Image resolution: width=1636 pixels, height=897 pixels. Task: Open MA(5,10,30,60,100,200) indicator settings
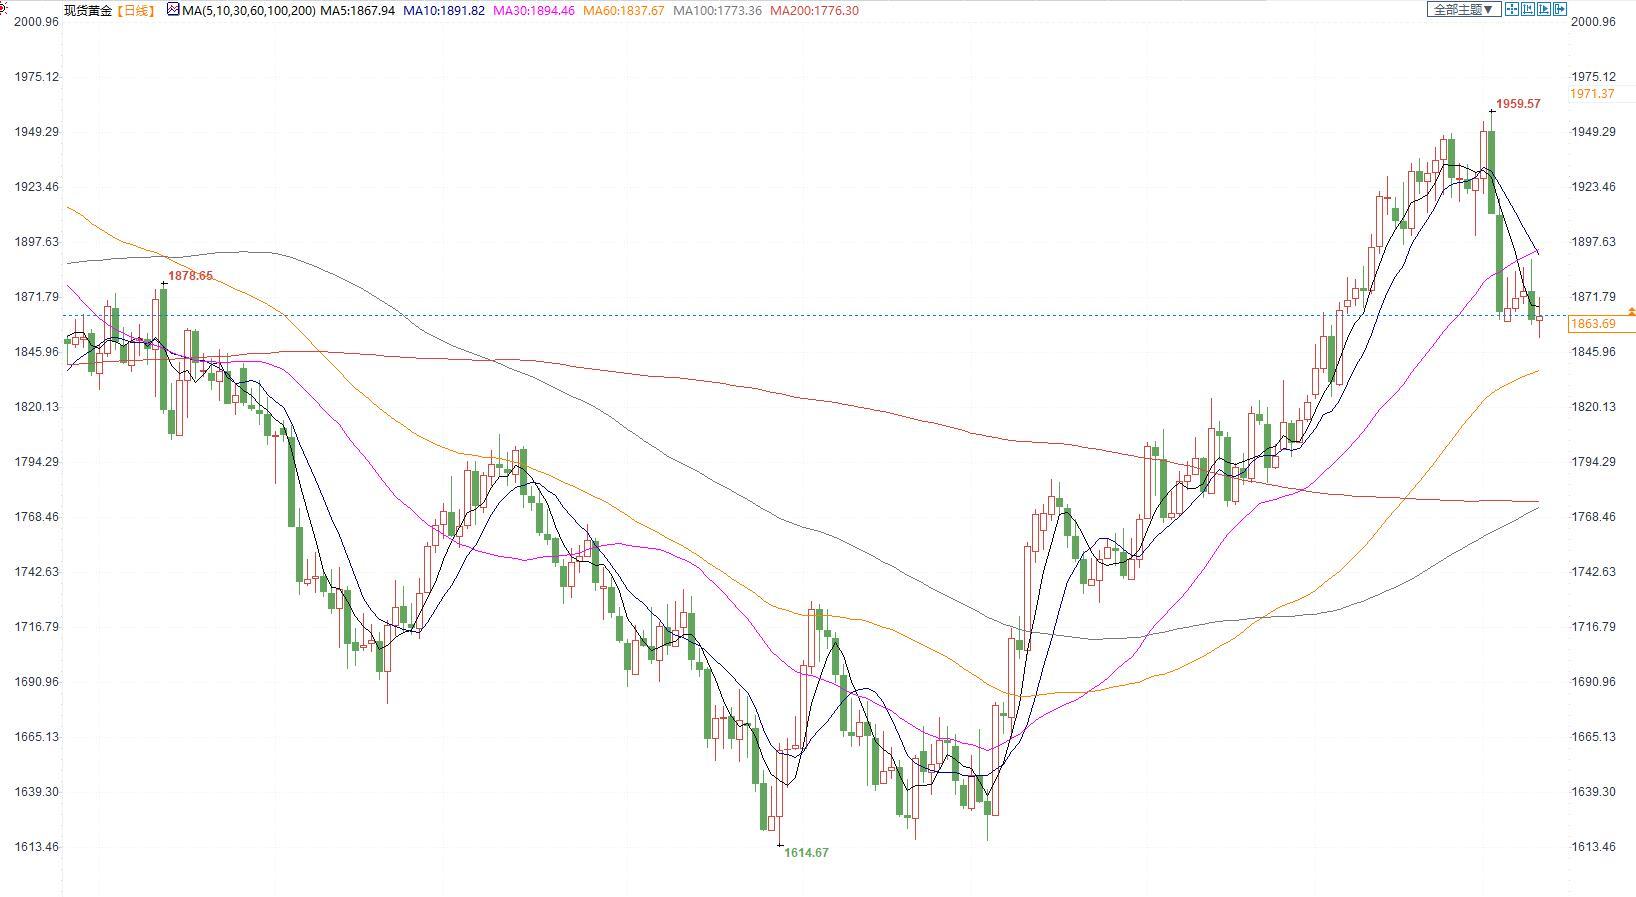click(249, 11)
